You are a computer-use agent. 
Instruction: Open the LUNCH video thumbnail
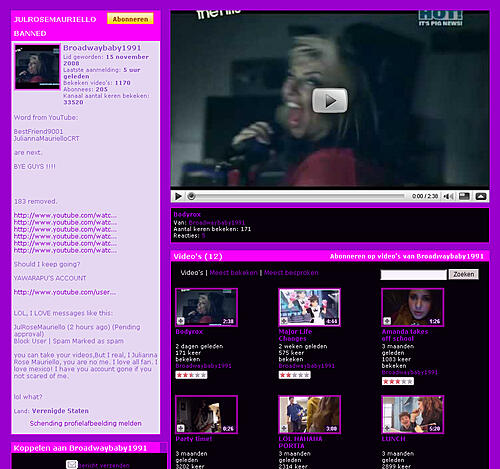(412, 415)
